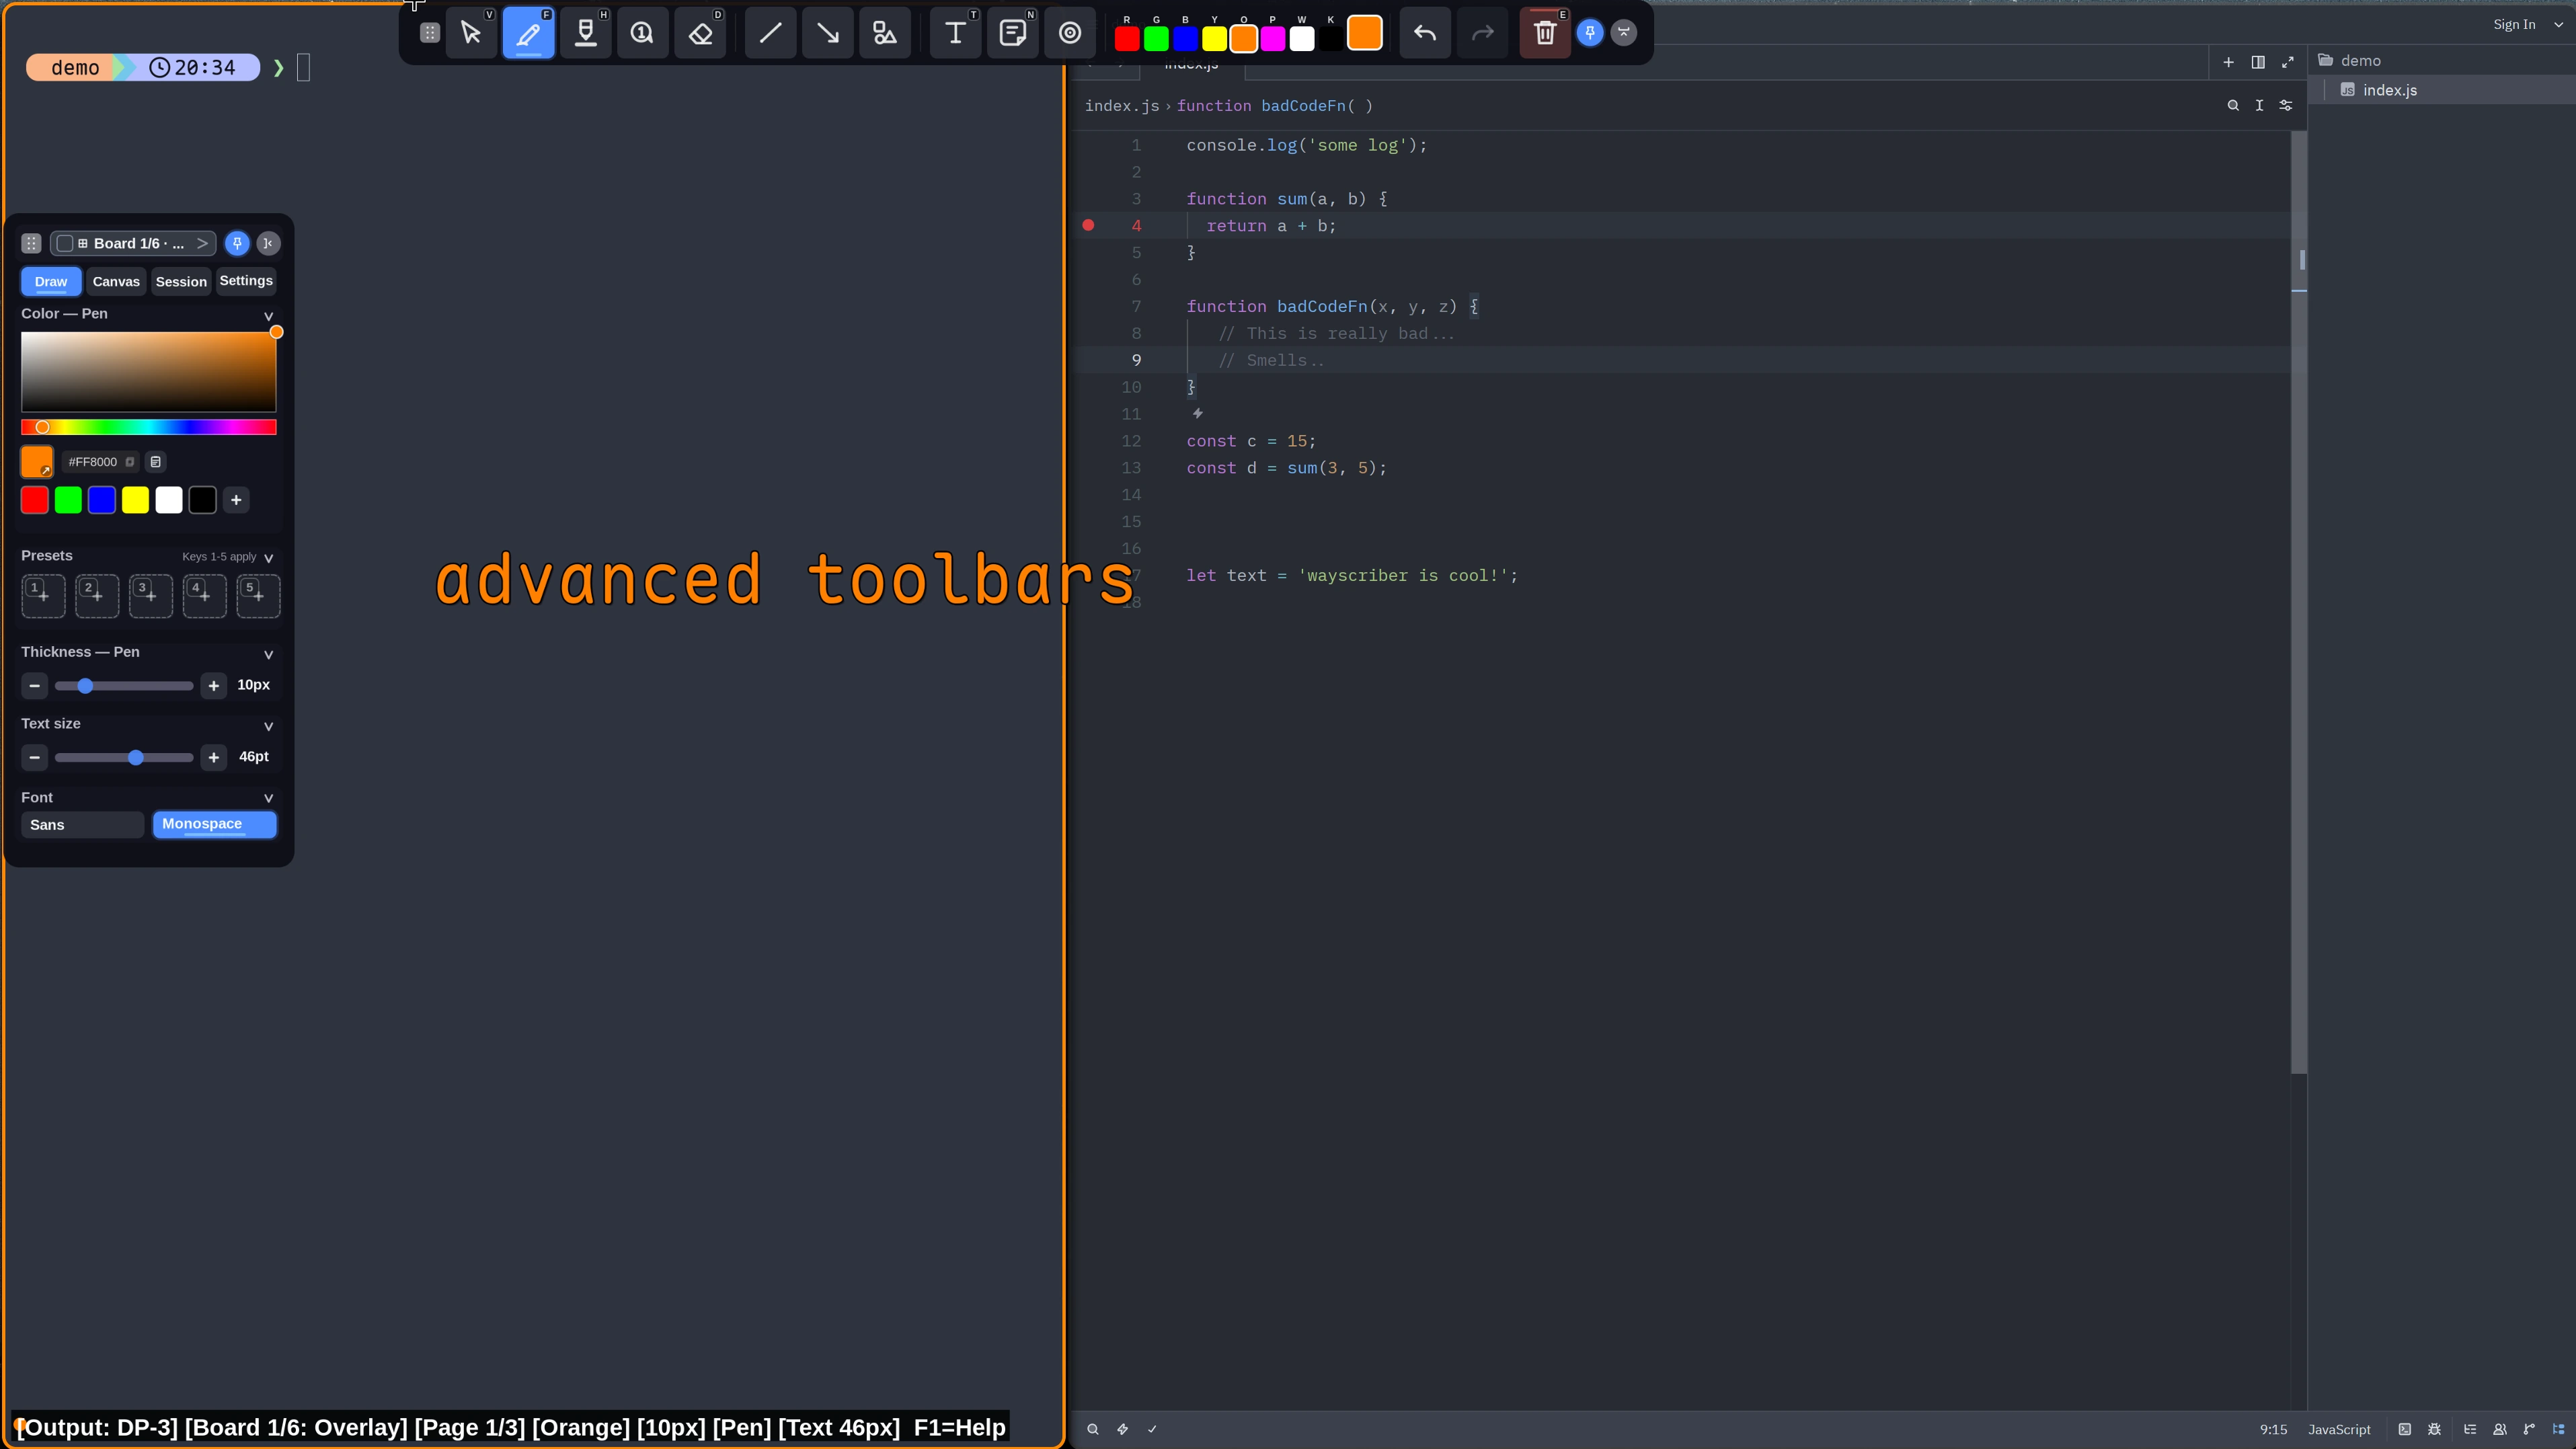The width and height of the screenshot is (2576, 1449).
Task: Open the Settings tab in side panel
Action: click(246, 281)
